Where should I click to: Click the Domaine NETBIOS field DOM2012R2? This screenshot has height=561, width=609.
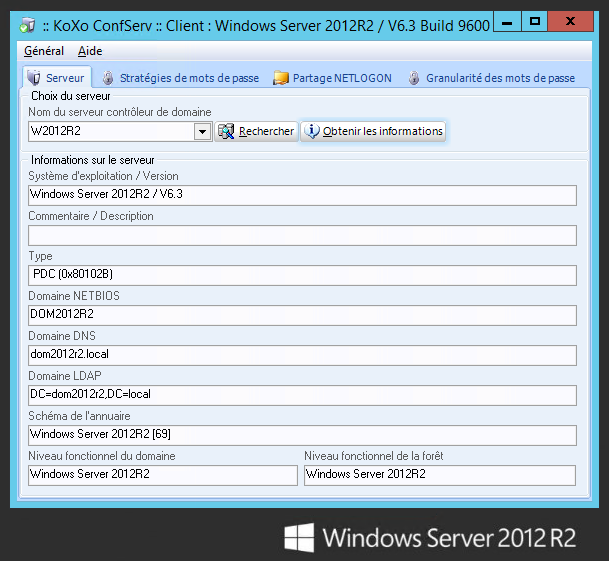point(302,315)
